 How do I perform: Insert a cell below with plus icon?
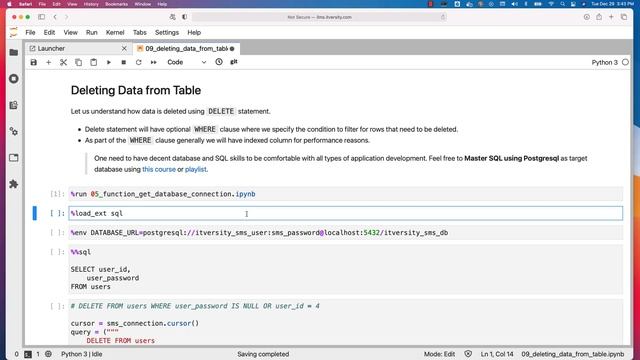coord(49,62)
